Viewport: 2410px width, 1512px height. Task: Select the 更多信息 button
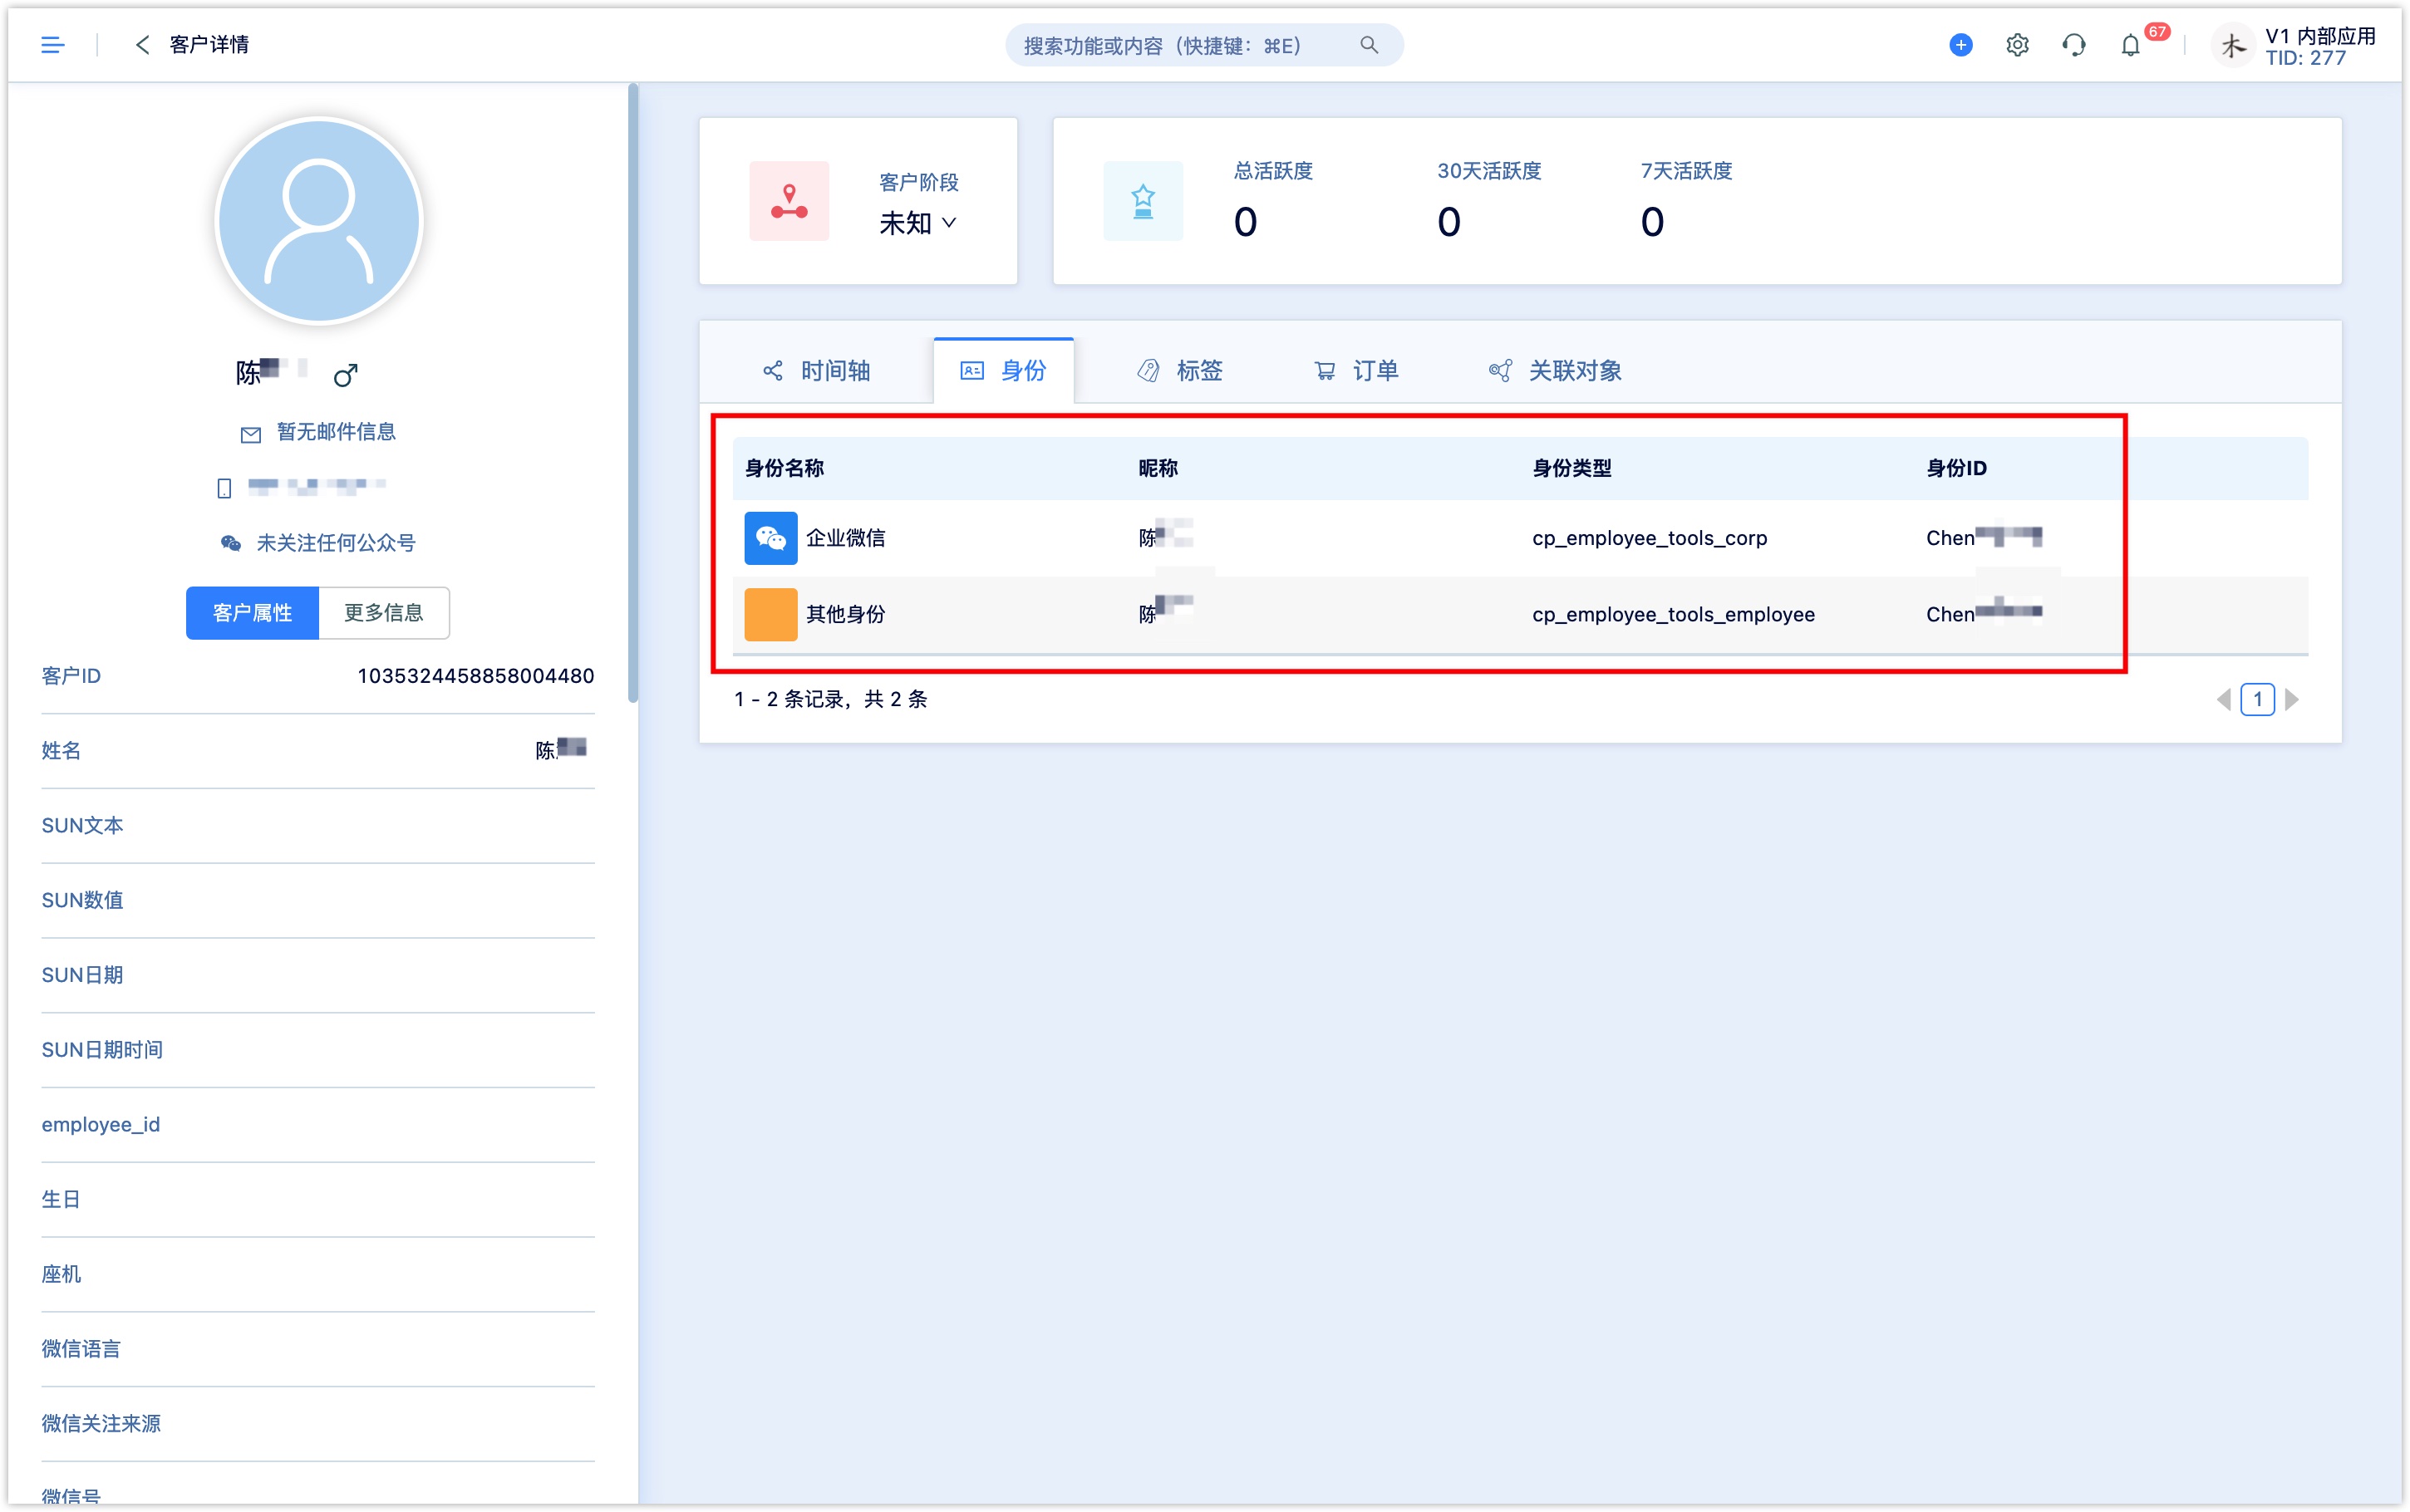click(384, 613)
